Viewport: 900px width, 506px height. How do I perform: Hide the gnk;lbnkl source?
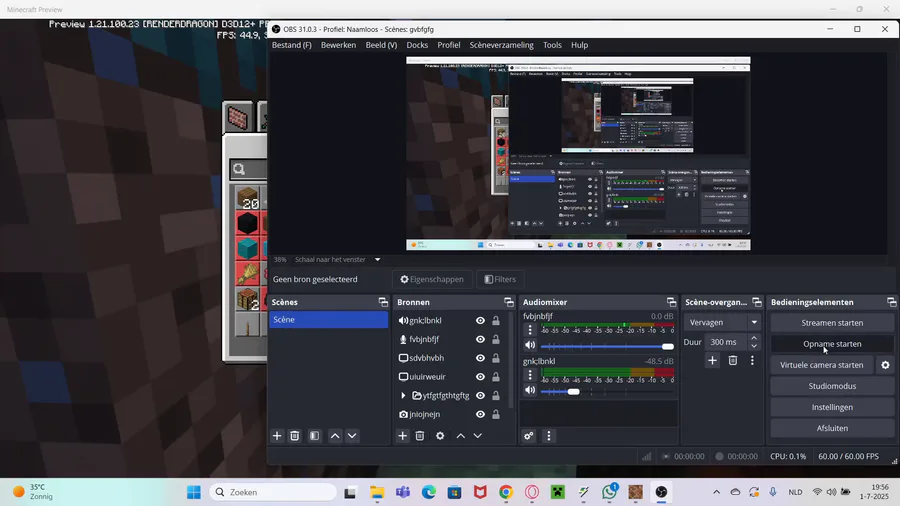[x=480, y=321]
